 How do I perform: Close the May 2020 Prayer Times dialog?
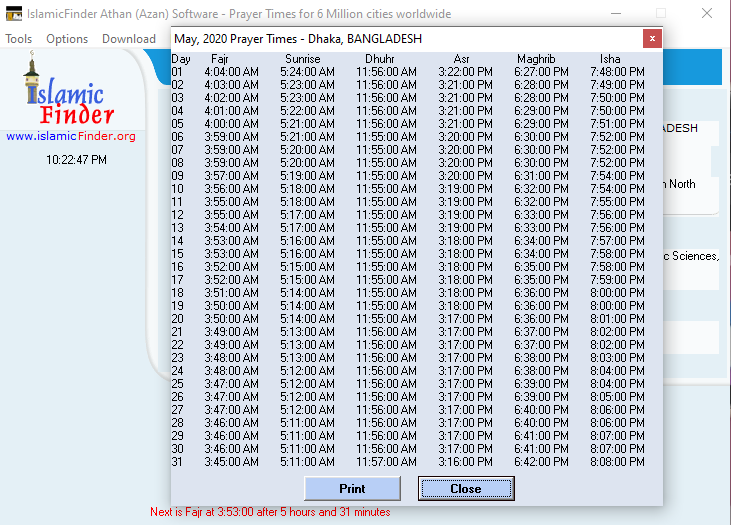(x=652, y=39)
